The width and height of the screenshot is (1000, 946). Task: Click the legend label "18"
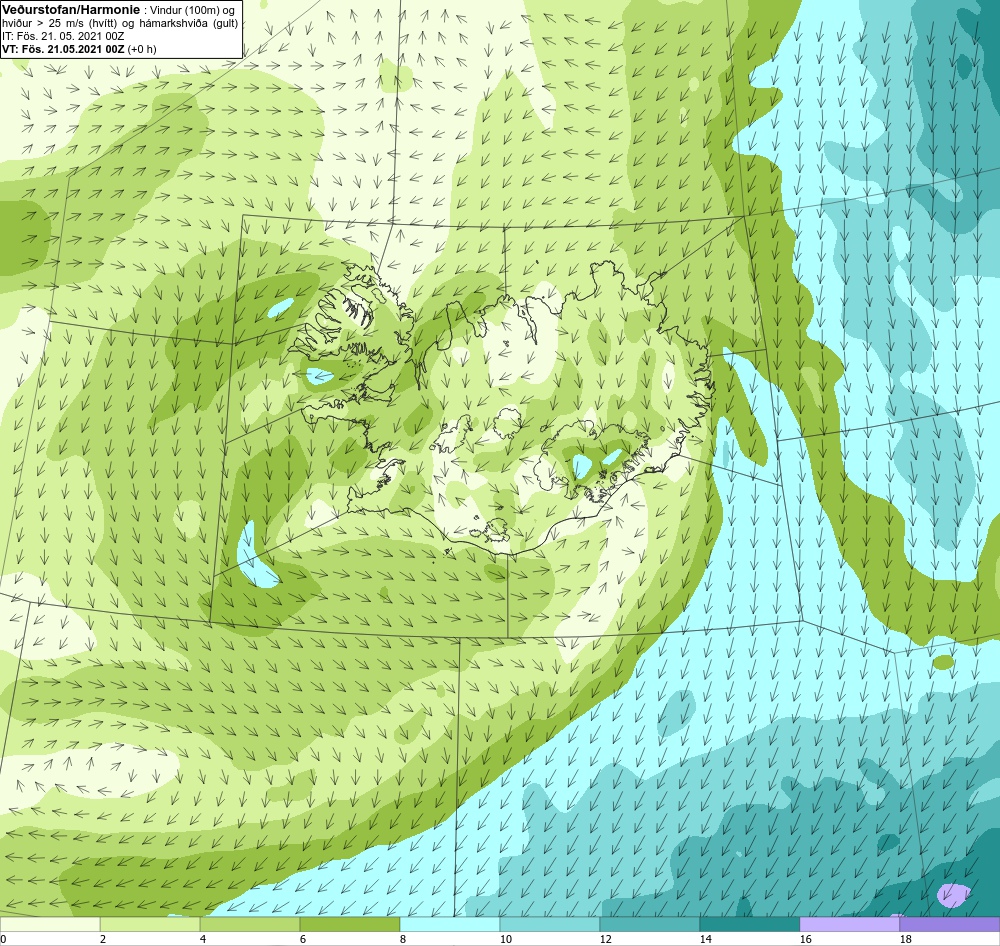click(x=905, y=939)
